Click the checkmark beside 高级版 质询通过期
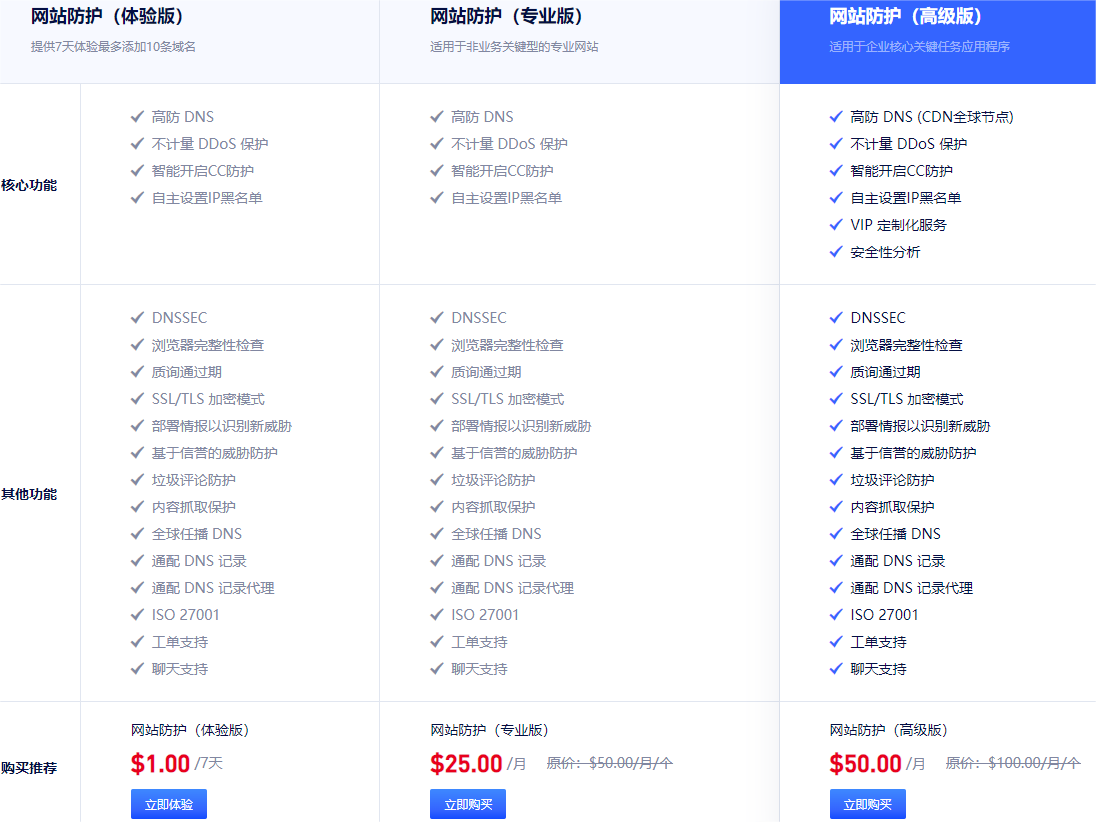Viewport: 1096px width, 822px height. [x=836, y=372]
